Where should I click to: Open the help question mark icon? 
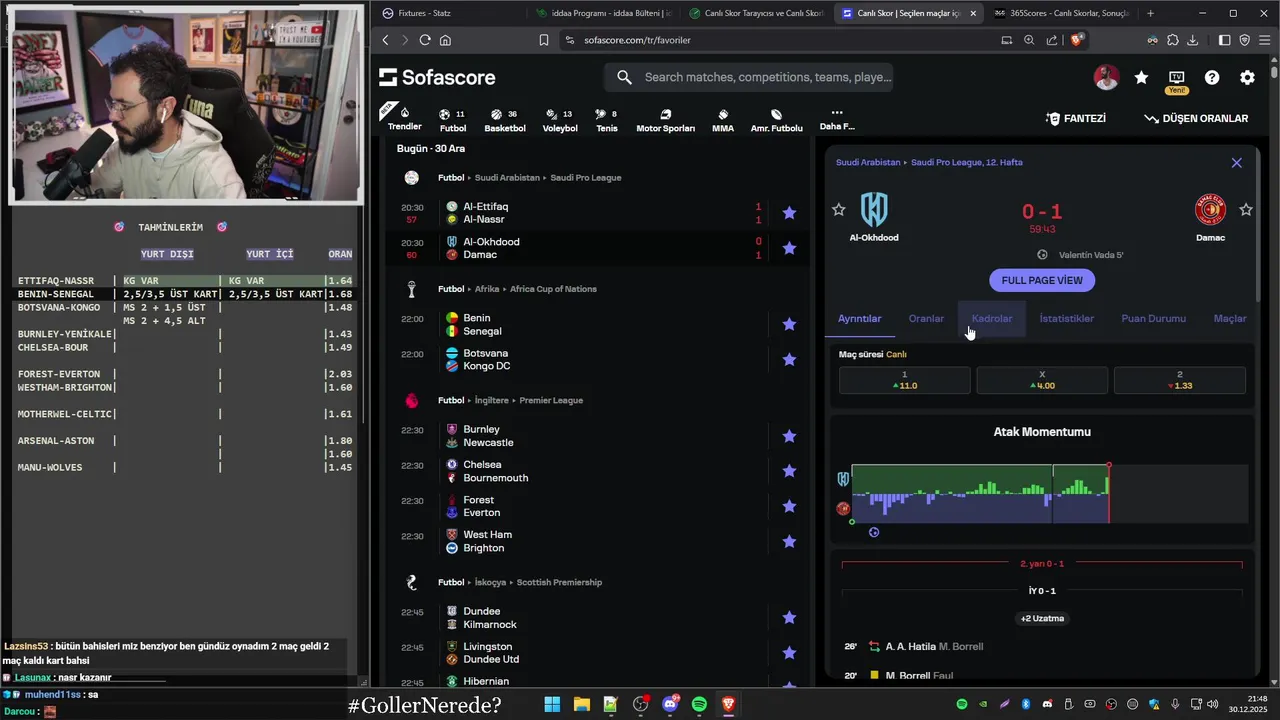point(1212,77)
